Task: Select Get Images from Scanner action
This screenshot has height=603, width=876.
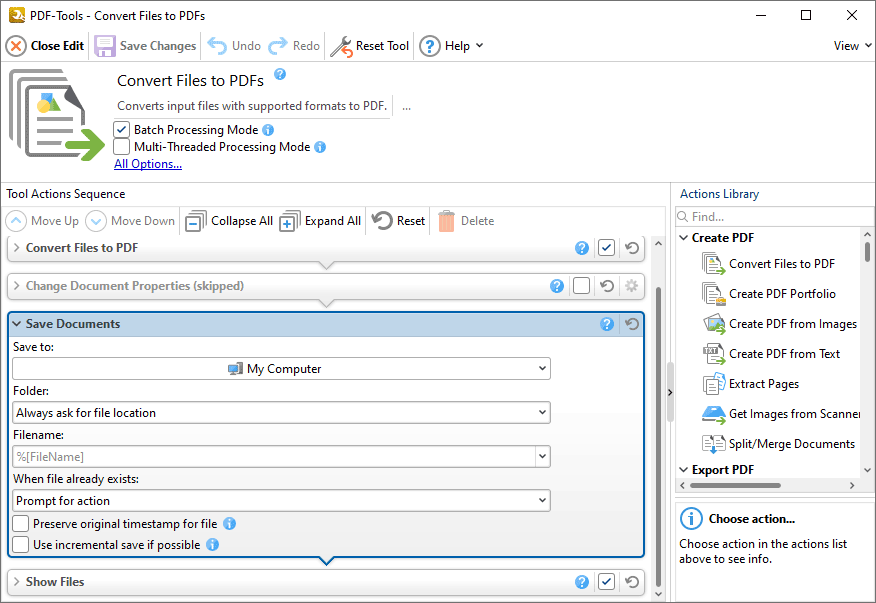Action: (781, 414)
